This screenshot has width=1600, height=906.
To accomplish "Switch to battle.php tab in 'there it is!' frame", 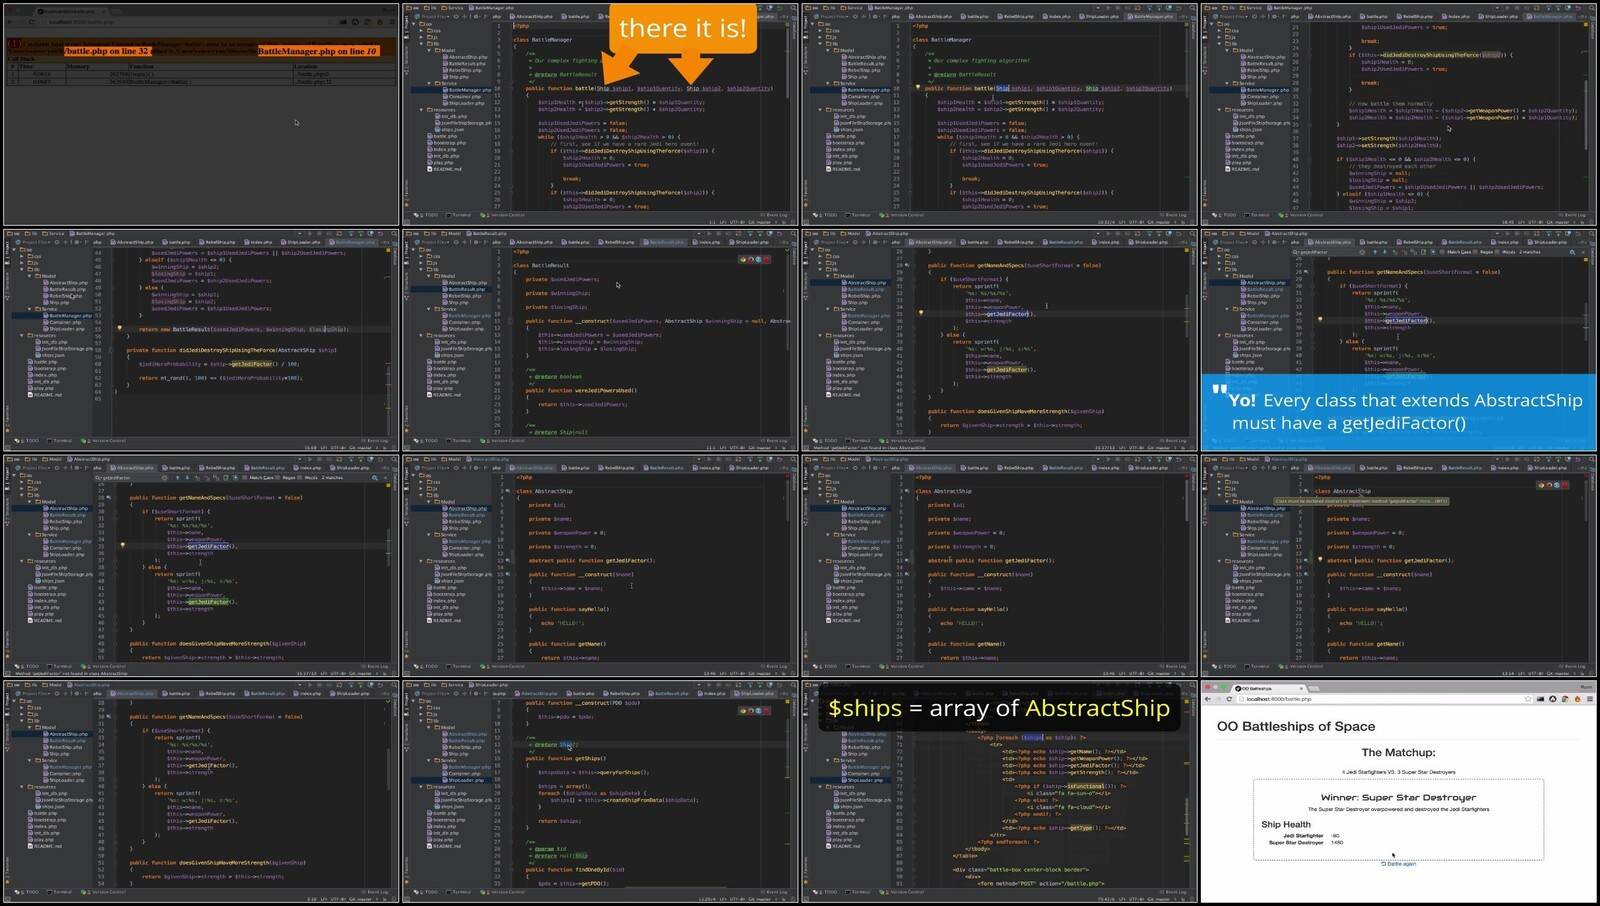I will click(579, 16).
